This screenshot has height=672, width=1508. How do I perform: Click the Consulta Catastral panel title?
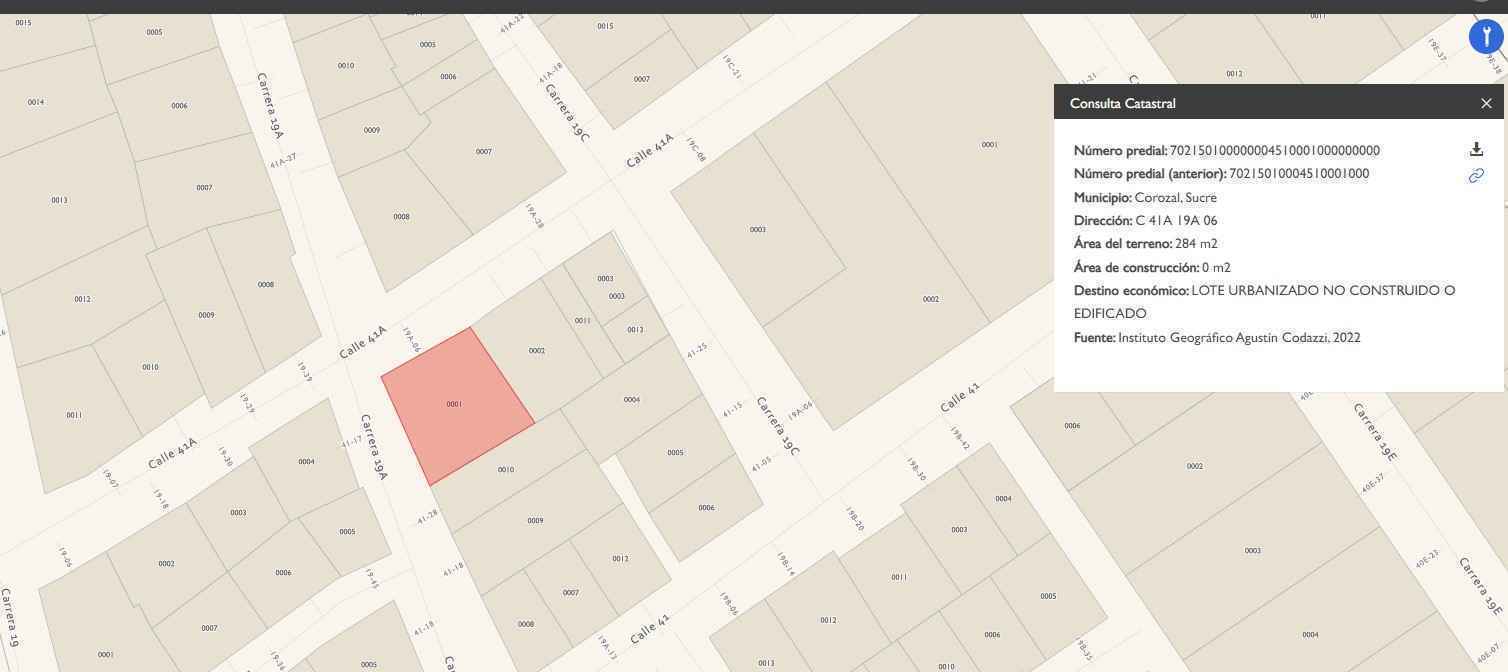[1122, 103]
